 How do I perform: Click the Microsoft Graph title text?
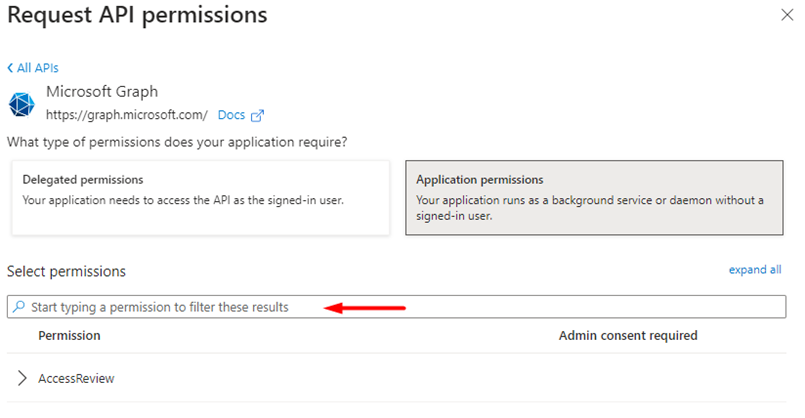[102, 91]
